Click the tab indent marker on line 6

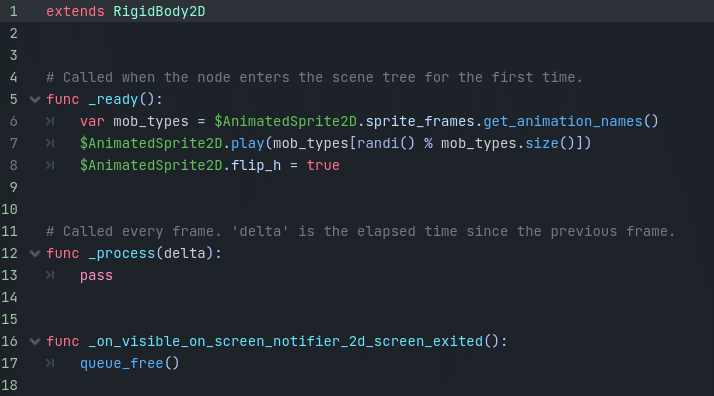50,121
